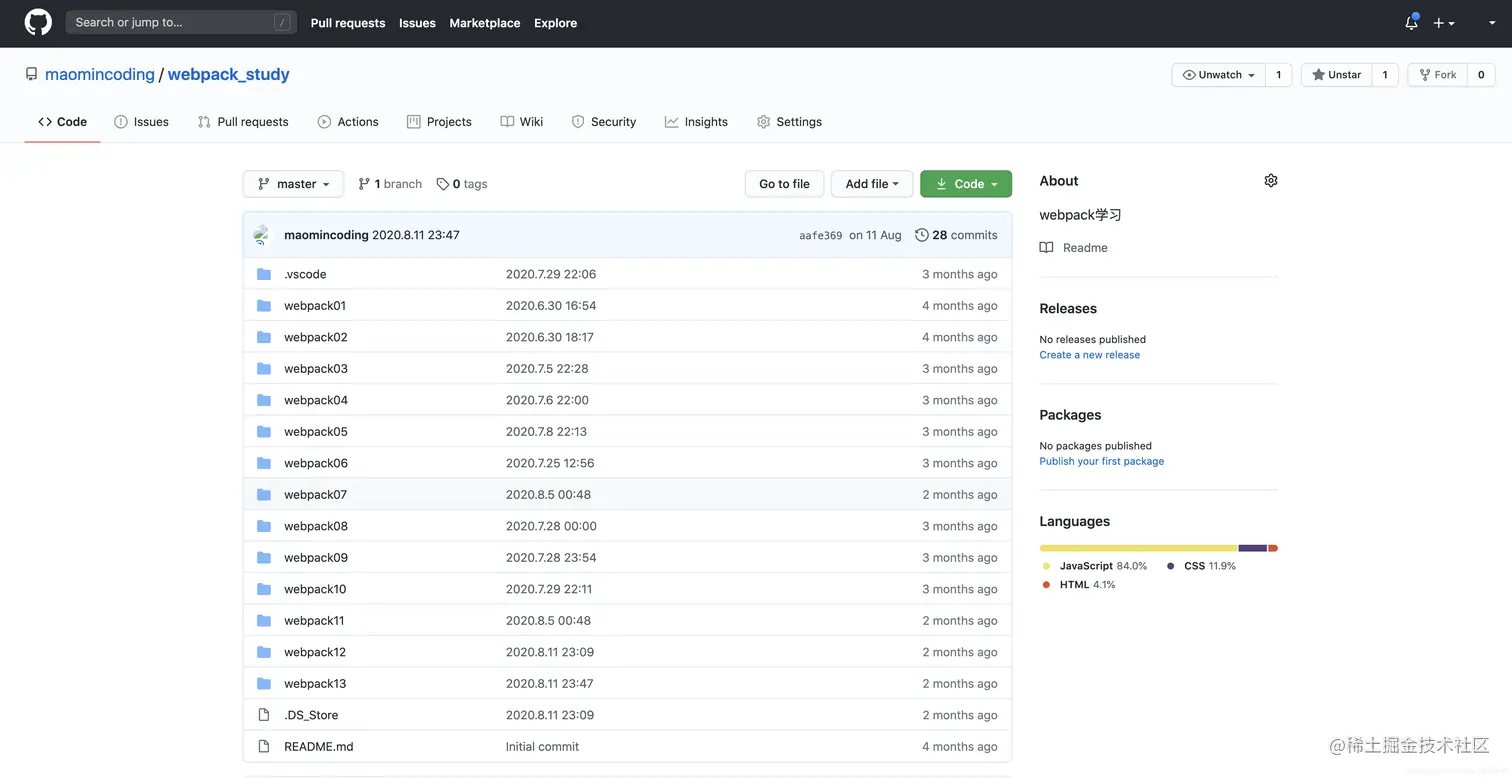Click the watchers count 1
1512x778 pixels.
tap(1278, 75)
